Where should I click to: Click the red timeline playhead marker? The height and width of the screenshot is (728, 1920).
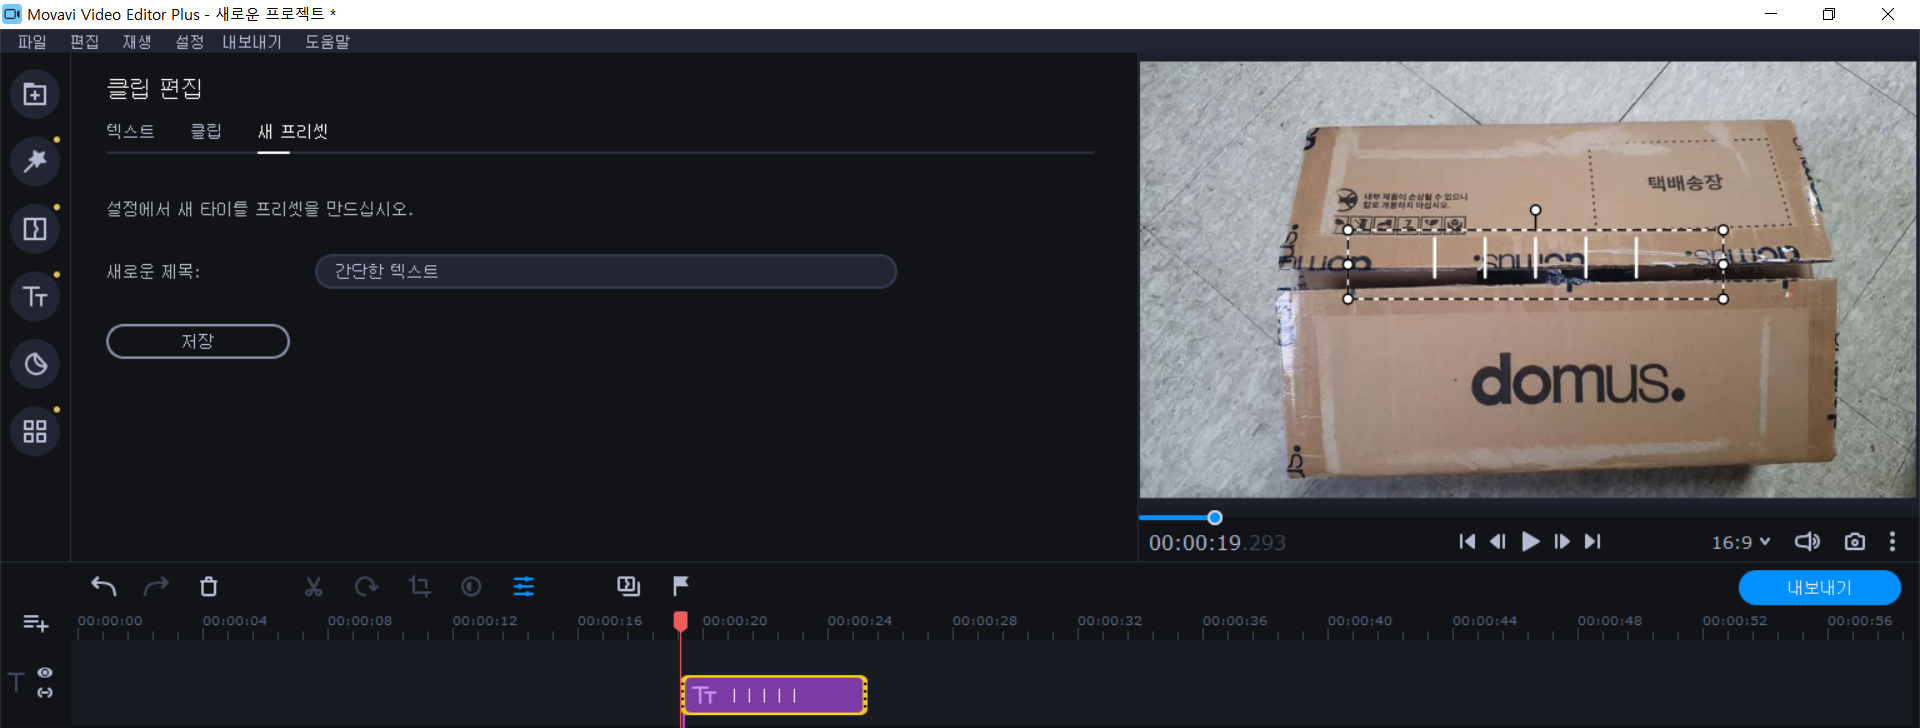[x=681, y=621]
